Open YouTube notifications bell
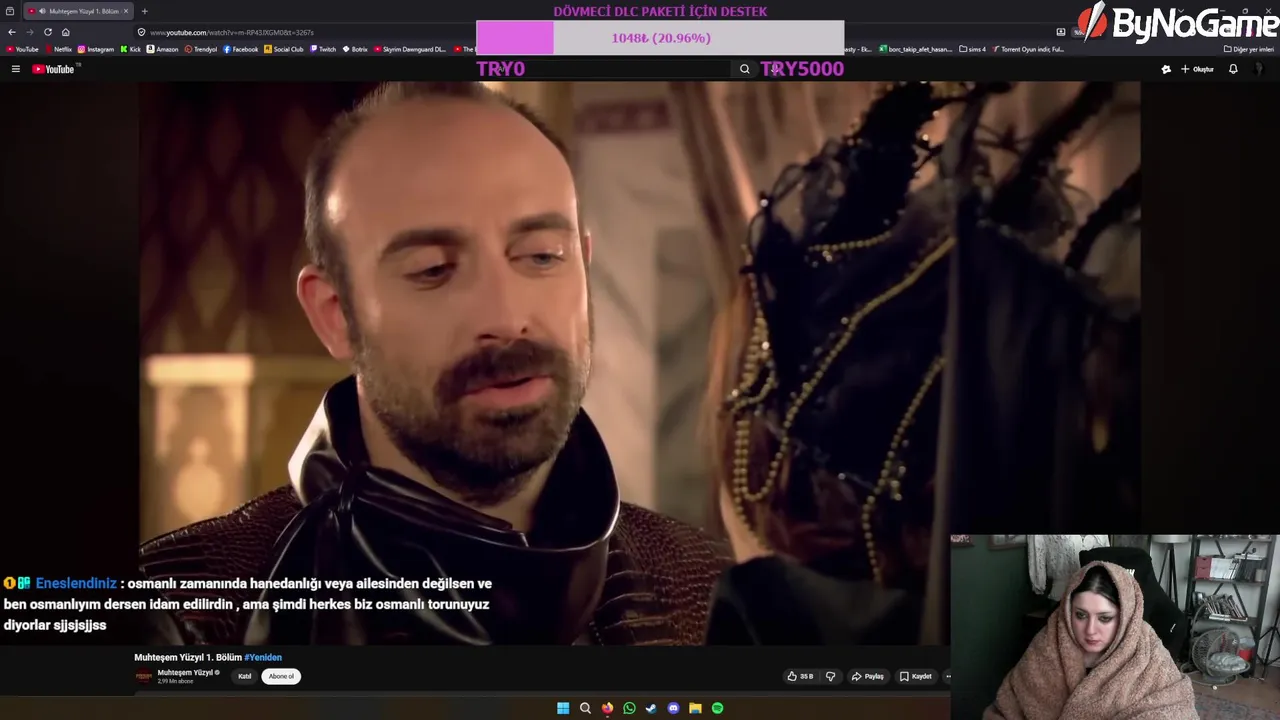The height and width of the screenshot is (720, 1280). (1233, 69)
